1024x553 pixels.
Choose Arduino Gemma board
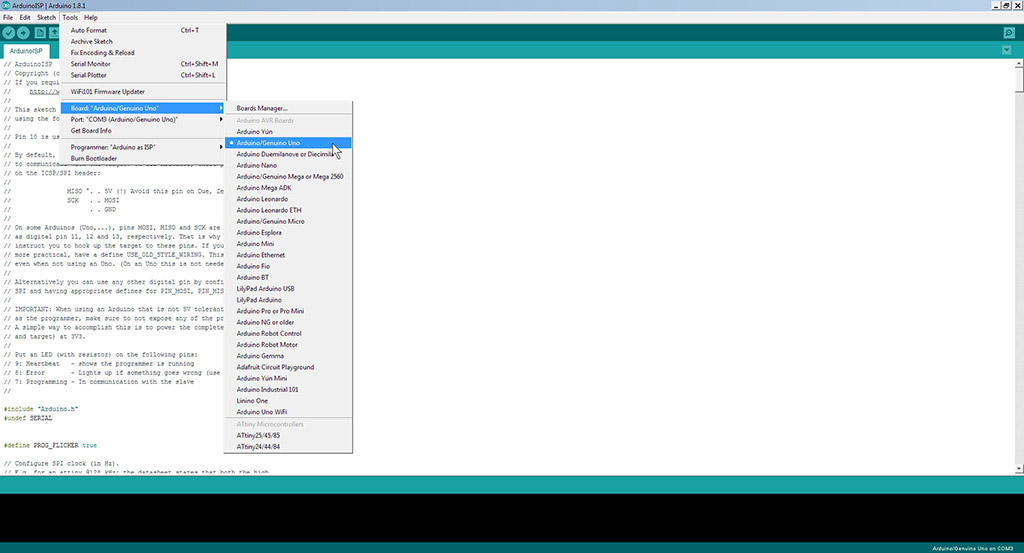click(x=288, y=356)
